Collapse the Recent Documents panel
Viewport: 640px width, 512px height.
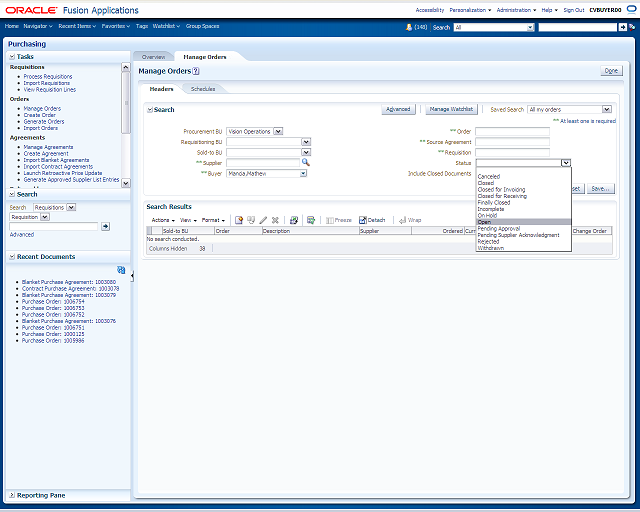tap(12, 257)
